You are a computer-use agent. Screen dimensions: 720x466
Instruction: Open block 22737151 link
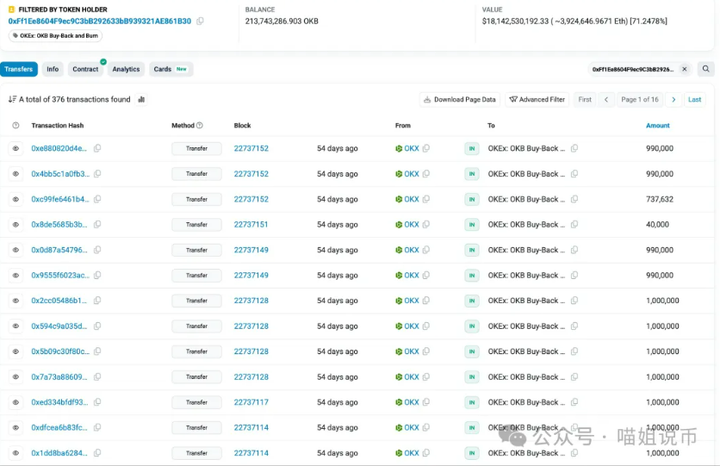pyautogui.click(x=251, y=225)
